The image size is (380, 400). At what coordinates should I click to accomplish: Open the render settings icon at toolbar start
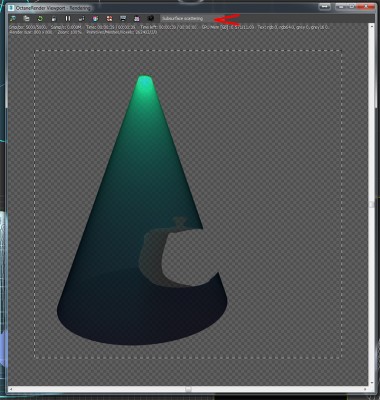coord(13,19)
